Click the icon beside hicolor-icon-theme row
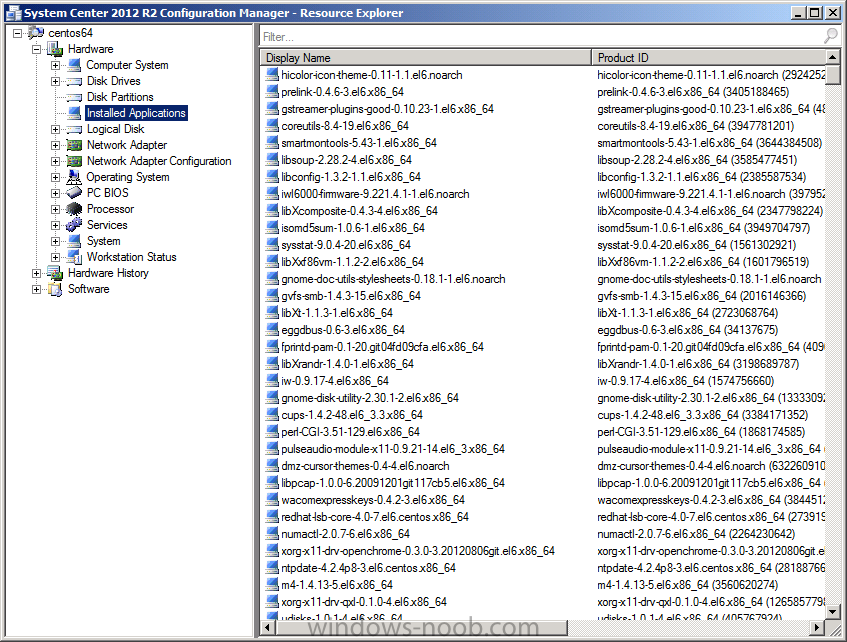Viewport: 847px width, 642px height. click(272, 75)
